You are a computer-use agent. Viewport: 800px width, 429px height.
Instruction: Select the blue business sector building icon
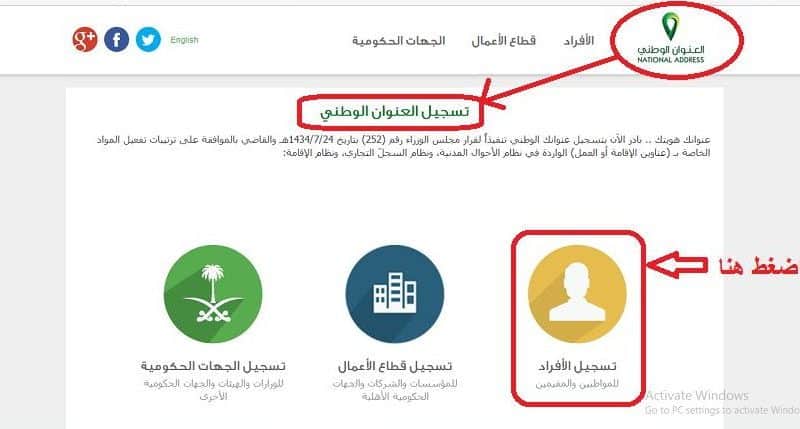[394, 294]
